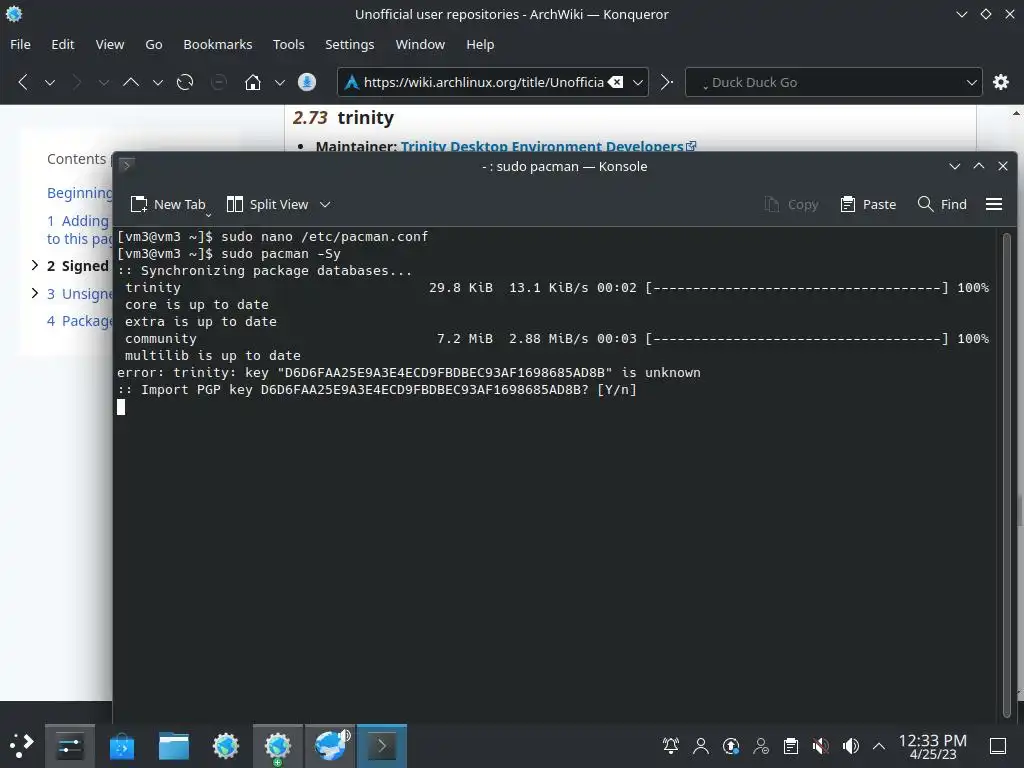The height and width of the screenshot is (768, 1024).
Task: Open Konqueror settings gear icon
Action: point(1000,82)
